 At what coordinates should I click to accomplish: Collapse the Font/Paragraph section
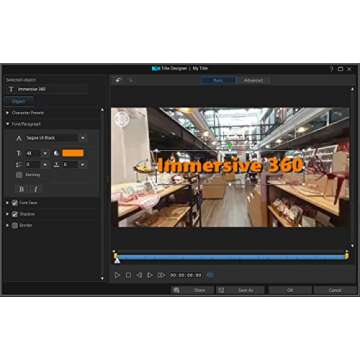coord(7,124)
